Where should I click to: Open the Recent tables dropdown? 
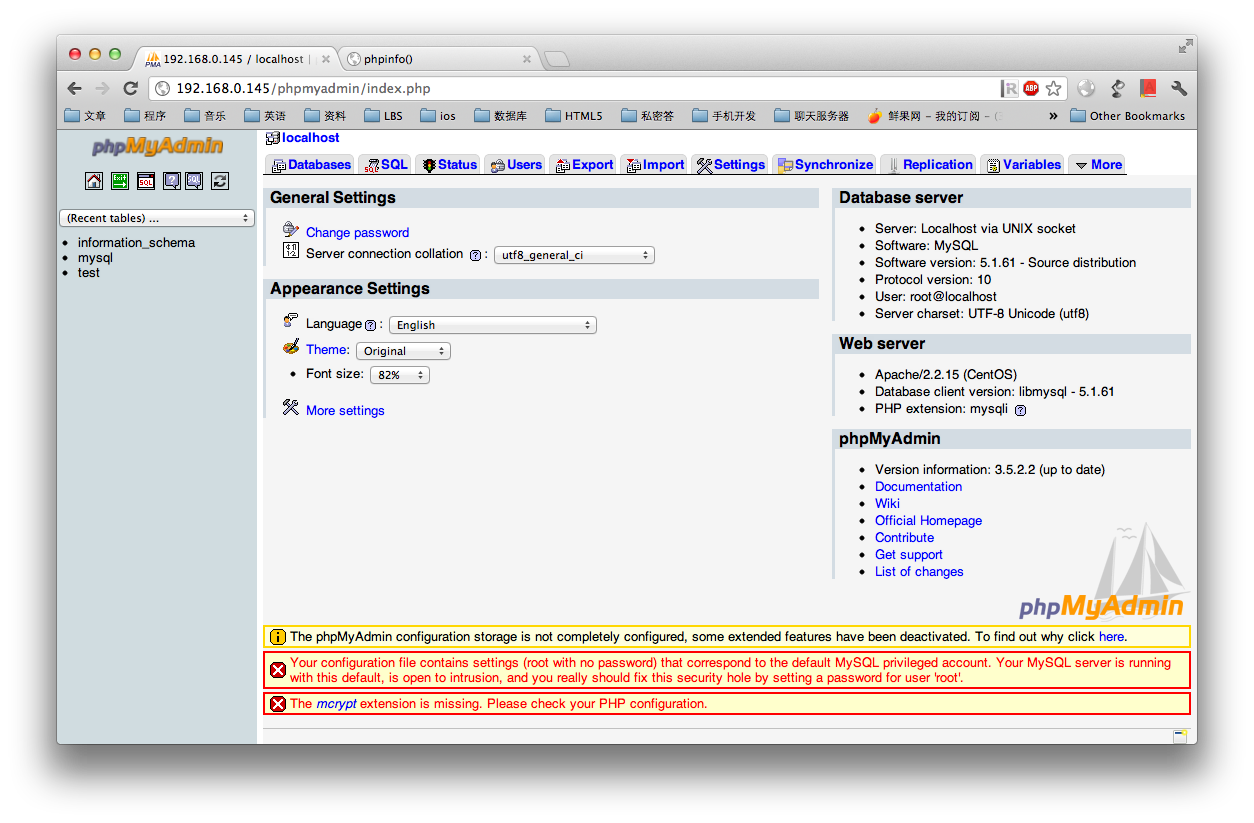(157, 218)
